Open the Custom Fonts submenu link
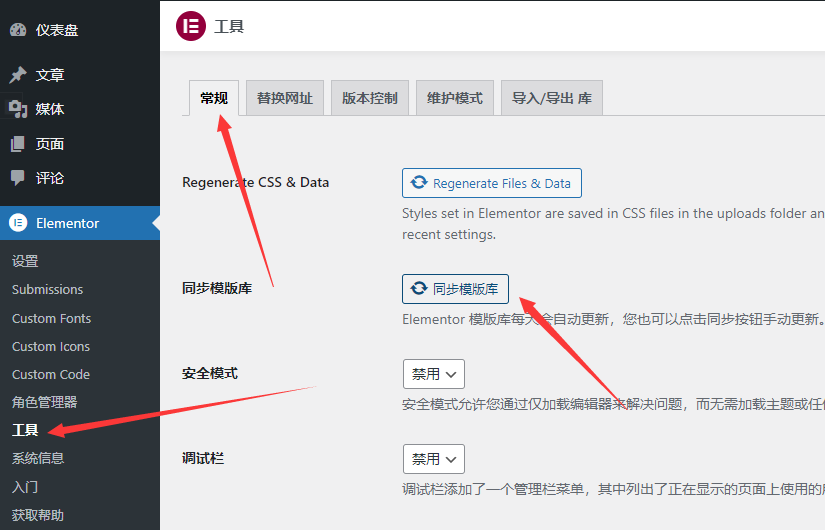 52,318
